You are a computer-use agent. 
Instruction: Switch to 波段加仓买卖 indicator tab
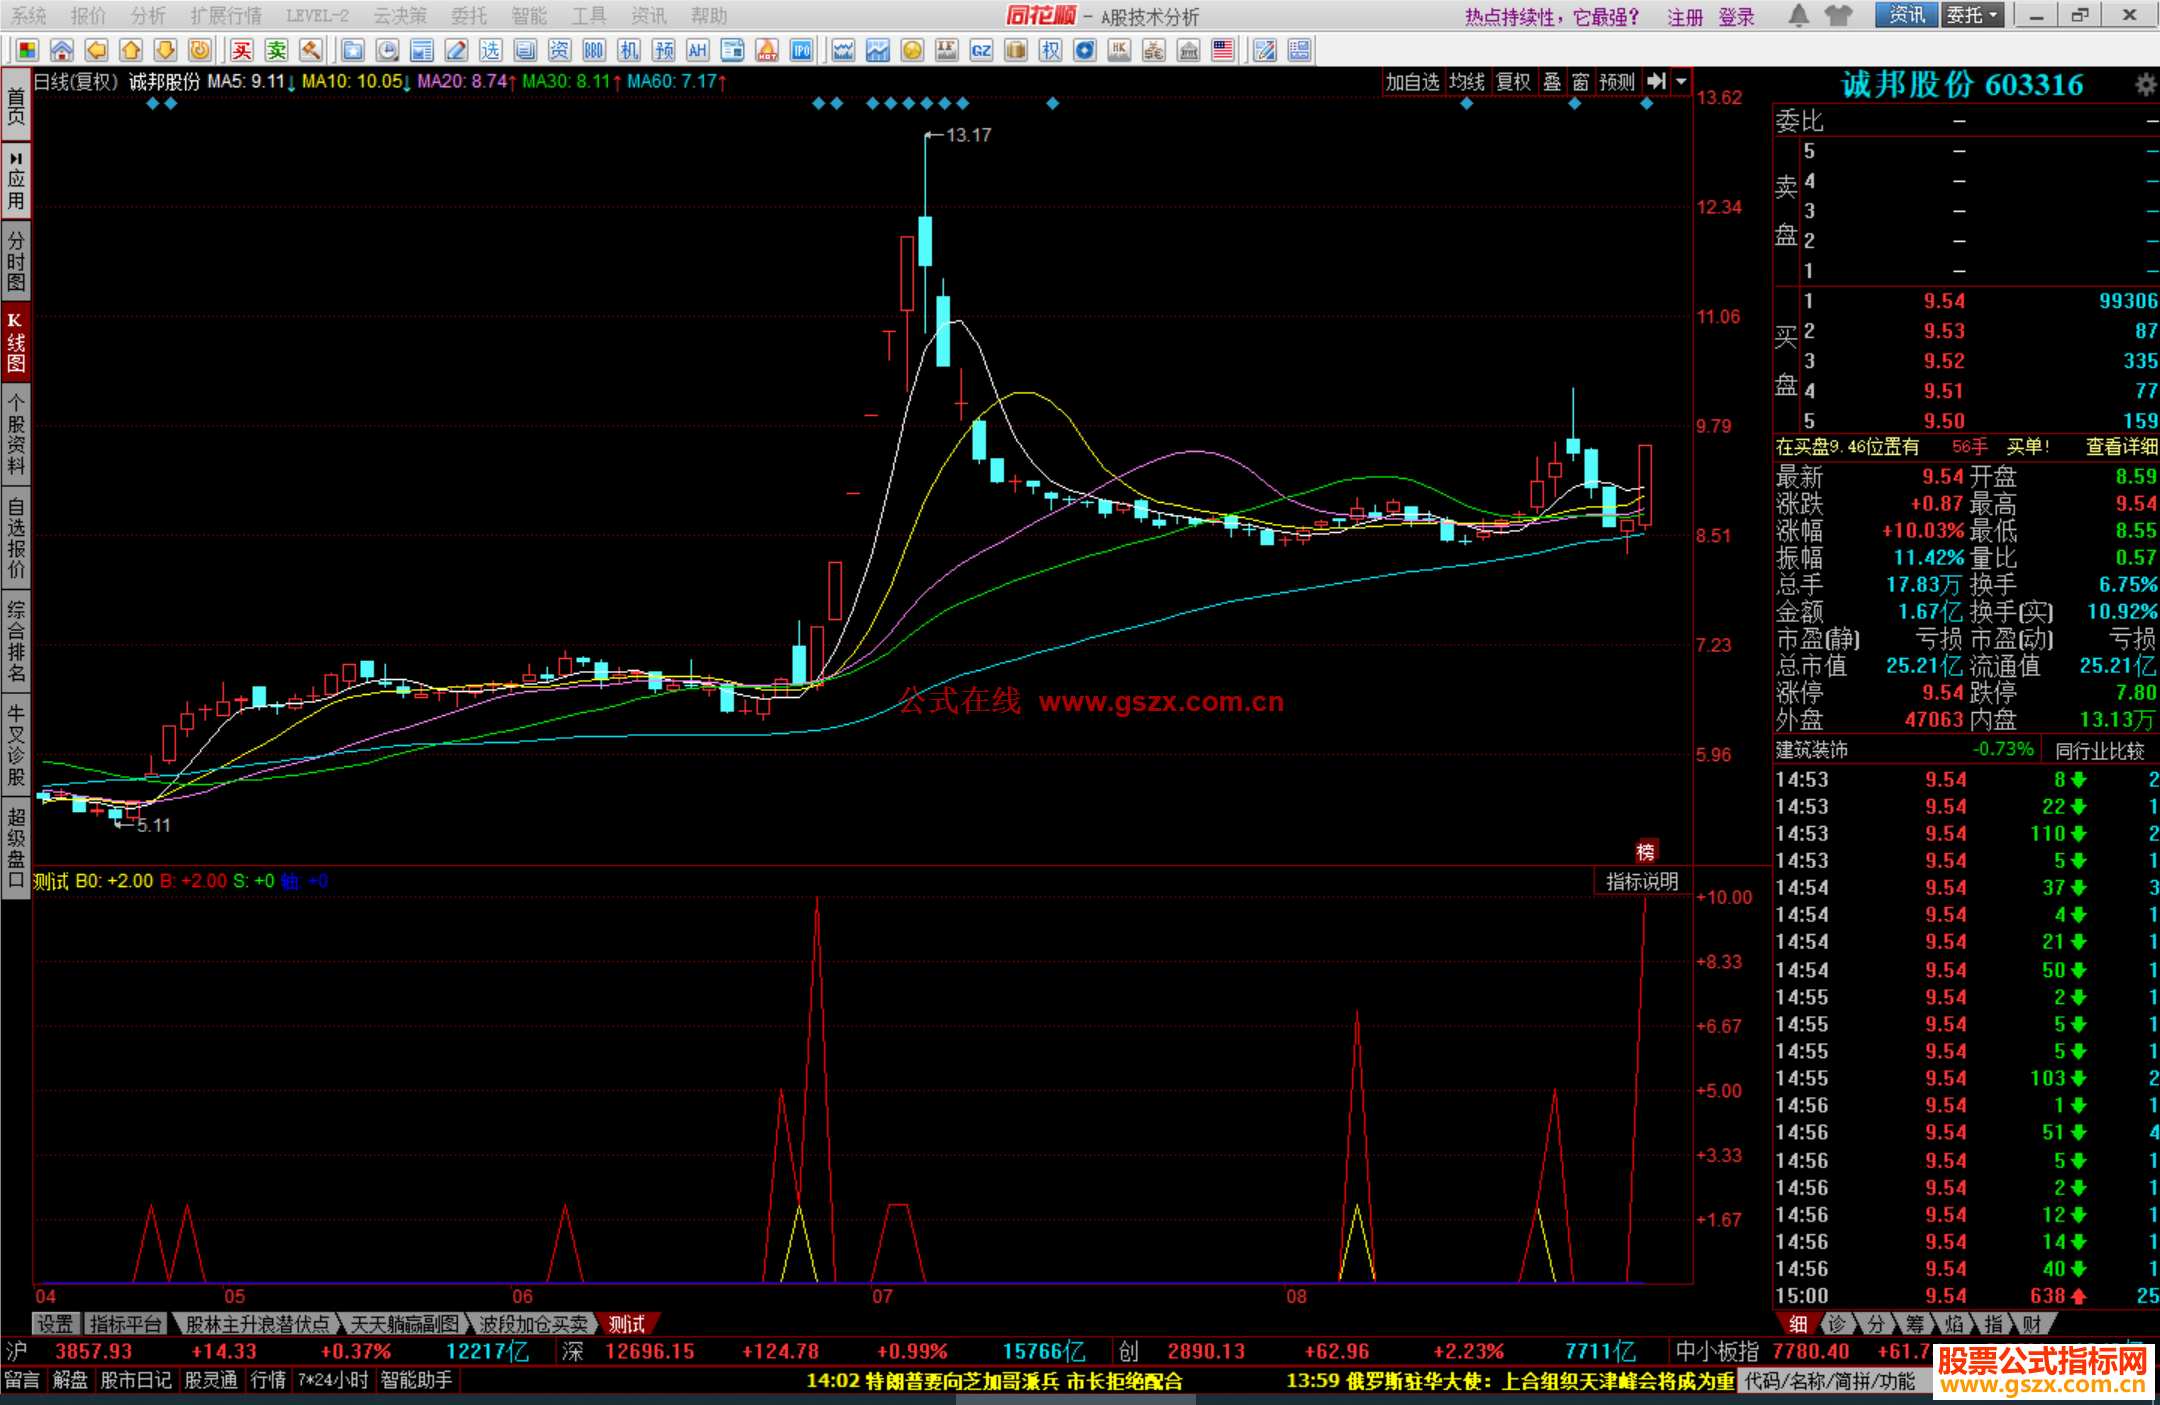(x=533, y=1324)
